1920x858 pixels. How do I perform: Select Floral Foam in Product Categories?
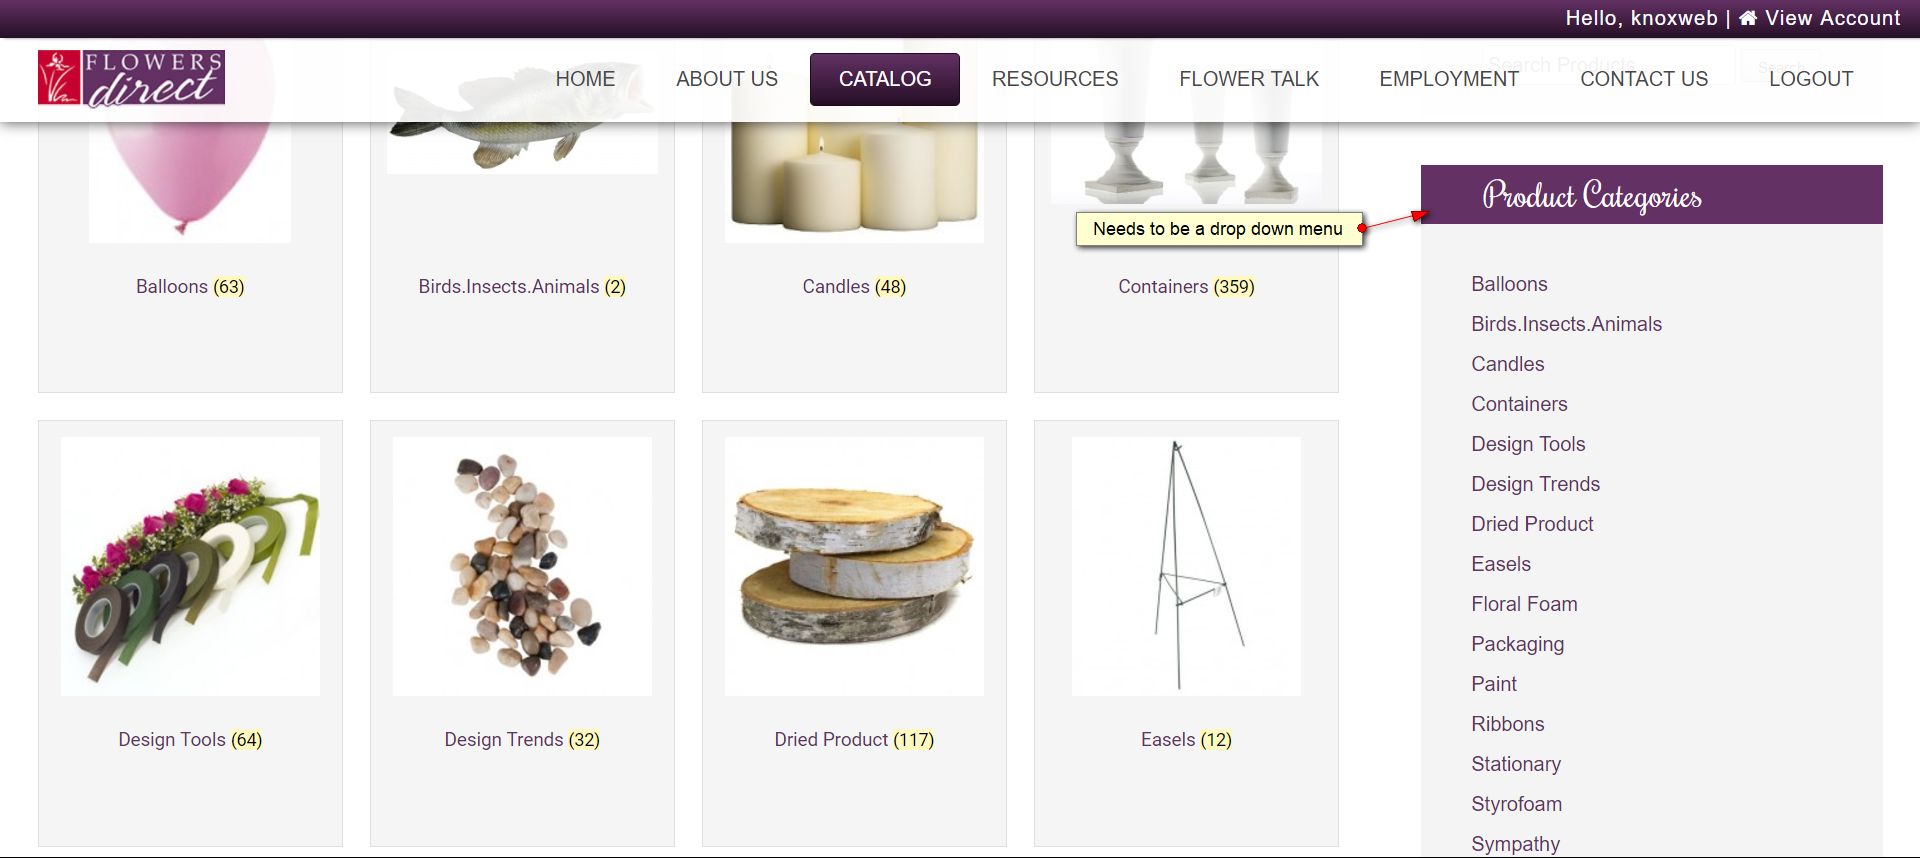1524,604
